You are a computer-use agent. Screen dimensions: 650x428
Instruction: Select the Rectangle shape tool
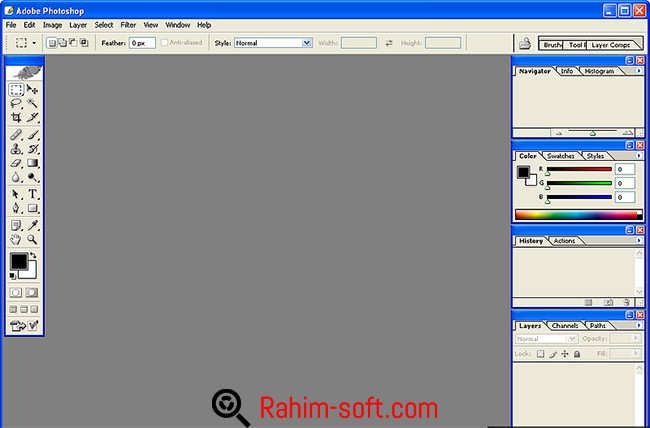[x=32, y=208]
